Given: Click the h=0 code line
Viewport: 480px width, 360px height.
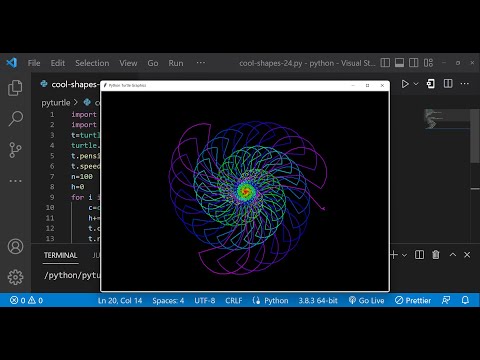Looking at the screenshot, I should coord(78,187).
